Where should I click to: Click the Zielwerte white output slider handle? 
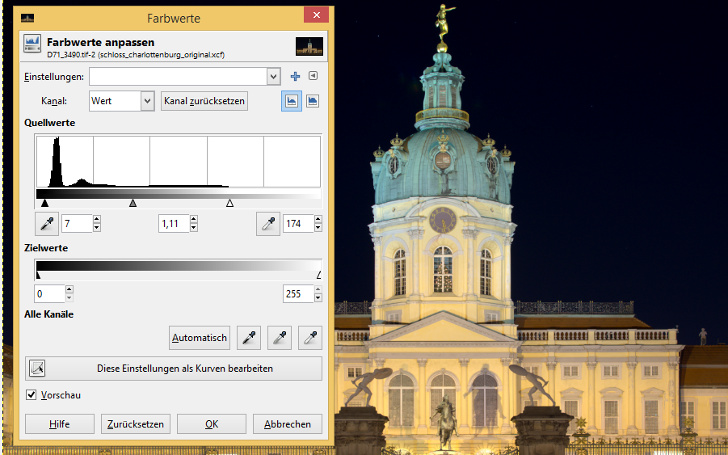(319, 275)
